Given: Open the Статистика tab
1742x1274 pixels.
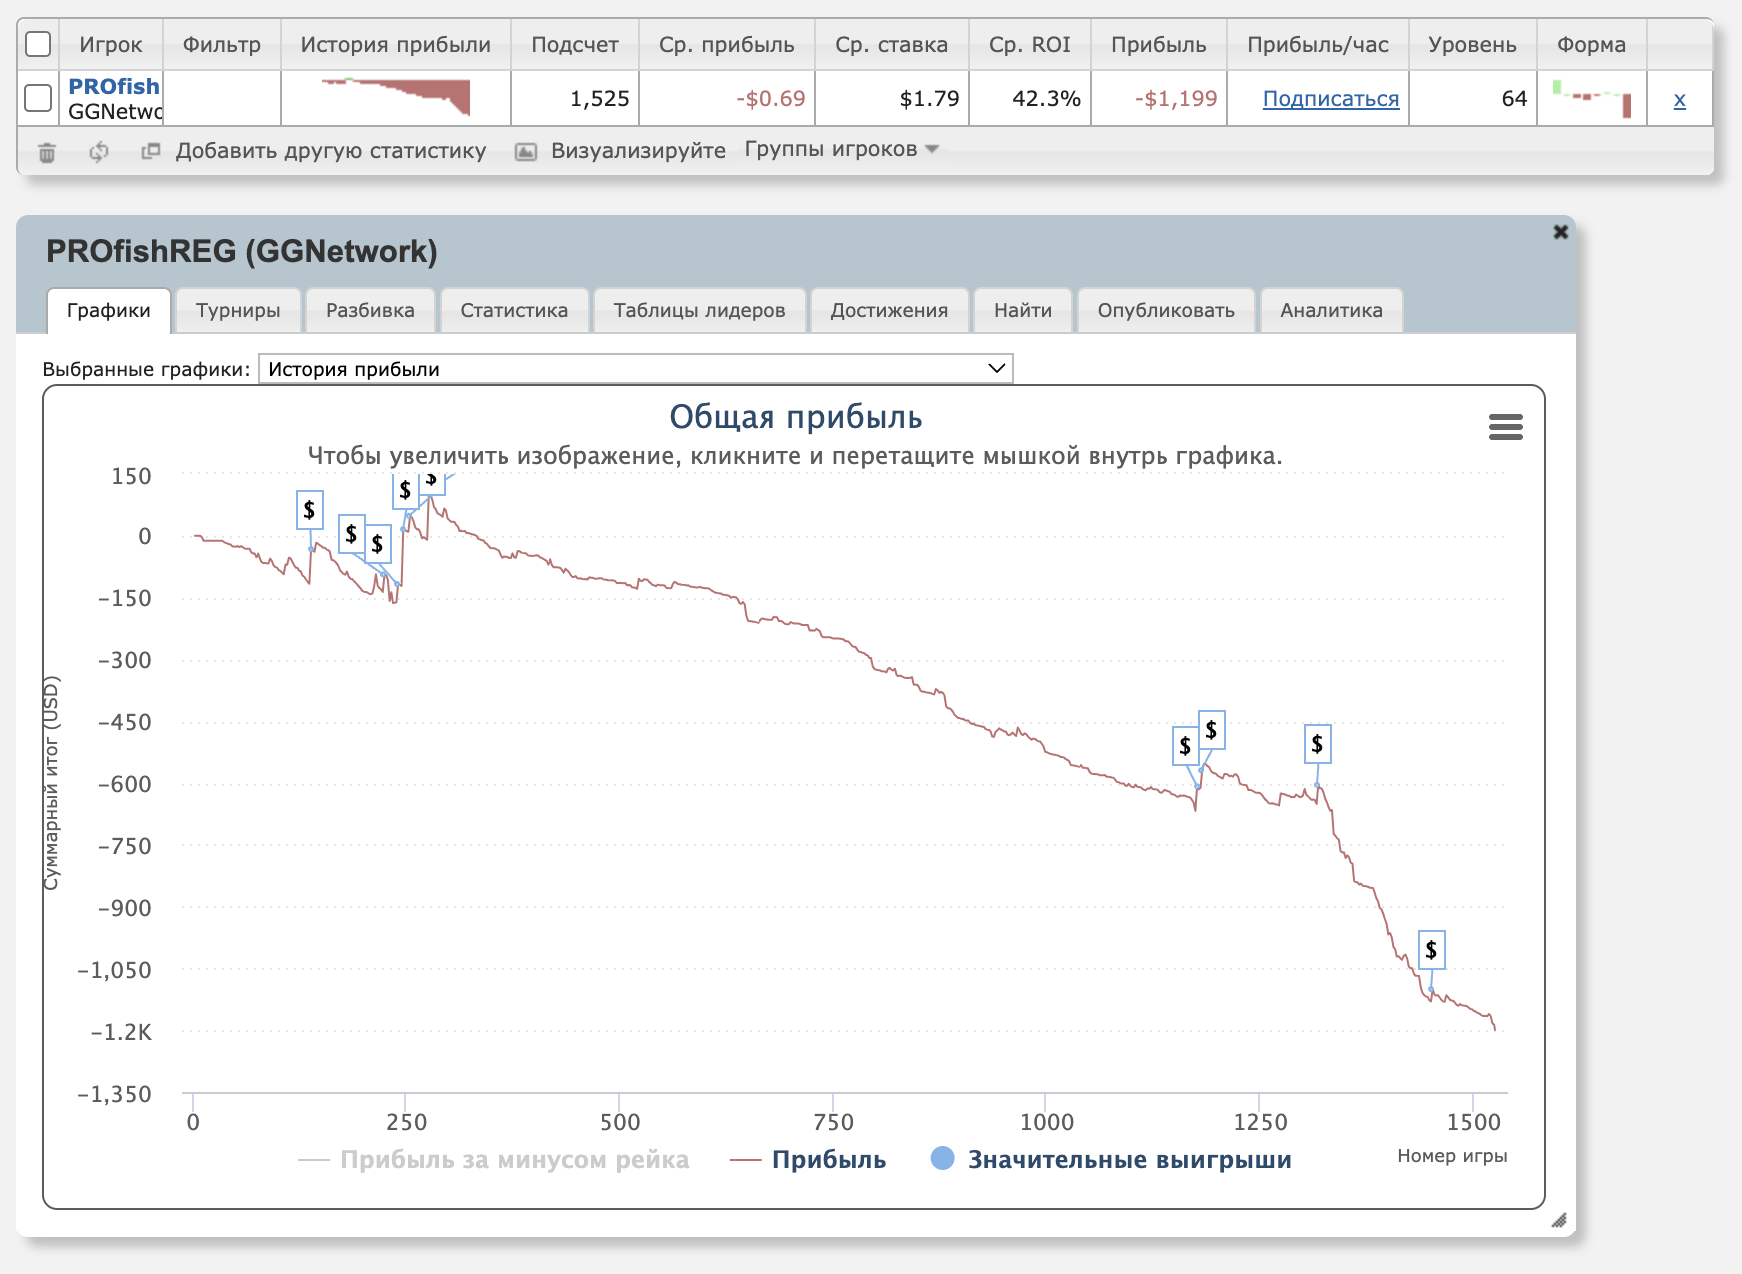Looking at the screenshot, I should pyautogui.click(x=514, y=310).
